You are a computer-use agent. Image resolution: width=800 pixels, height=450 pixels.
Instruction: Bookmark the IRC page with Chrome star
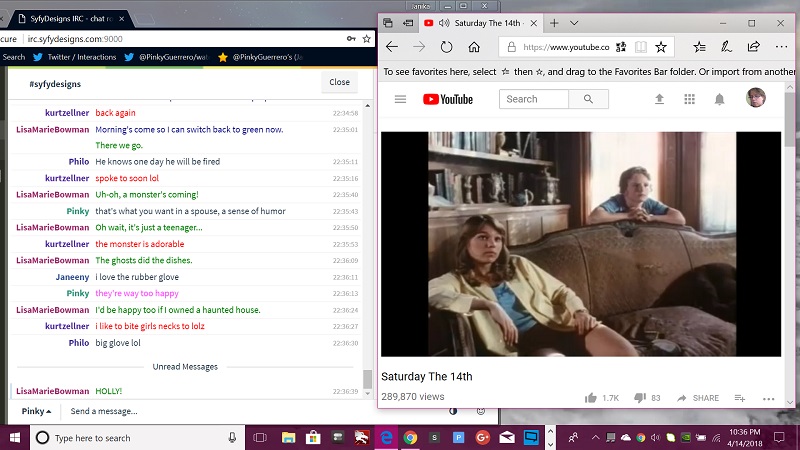[366, 39]
